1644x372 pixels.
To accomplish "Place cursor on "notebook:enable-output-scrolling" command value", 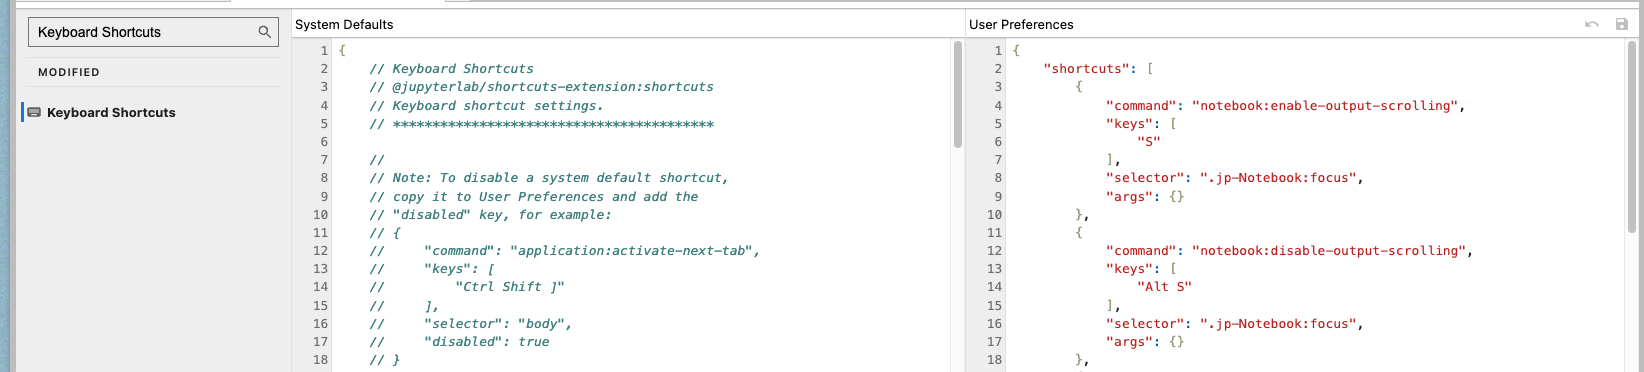I will coord(1325,105).
